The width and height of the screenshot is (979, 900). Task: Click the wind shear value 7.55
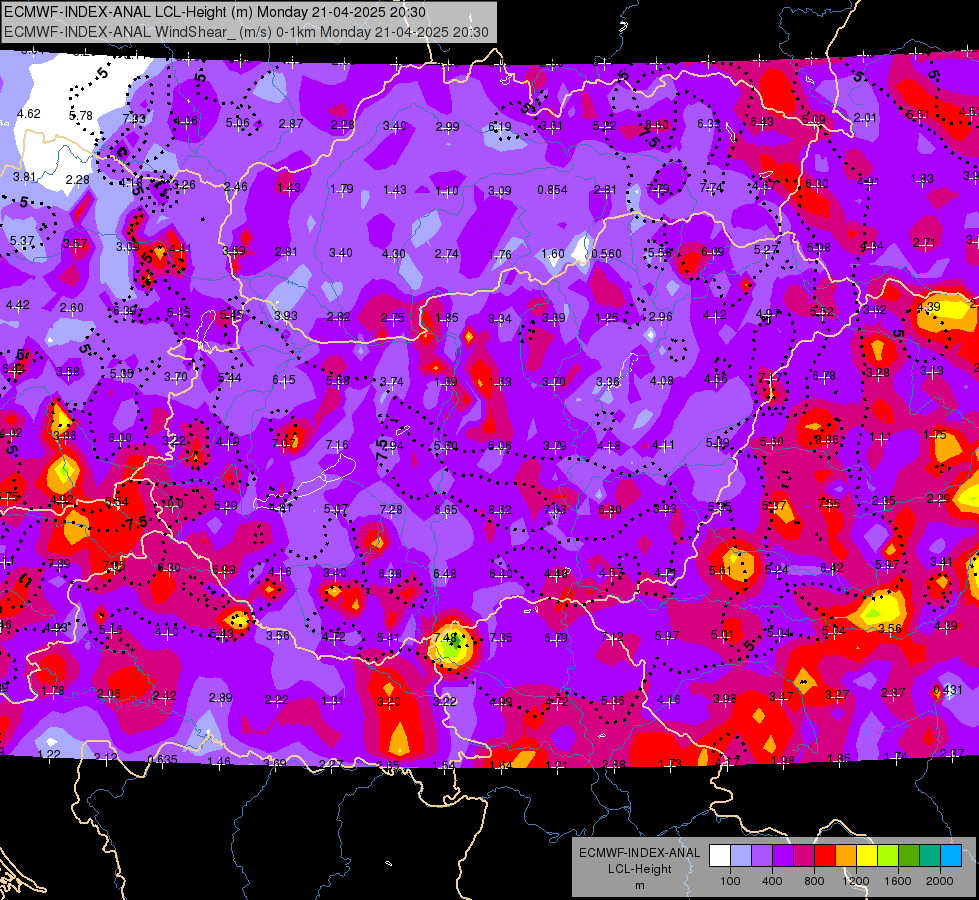pos(829,503)
